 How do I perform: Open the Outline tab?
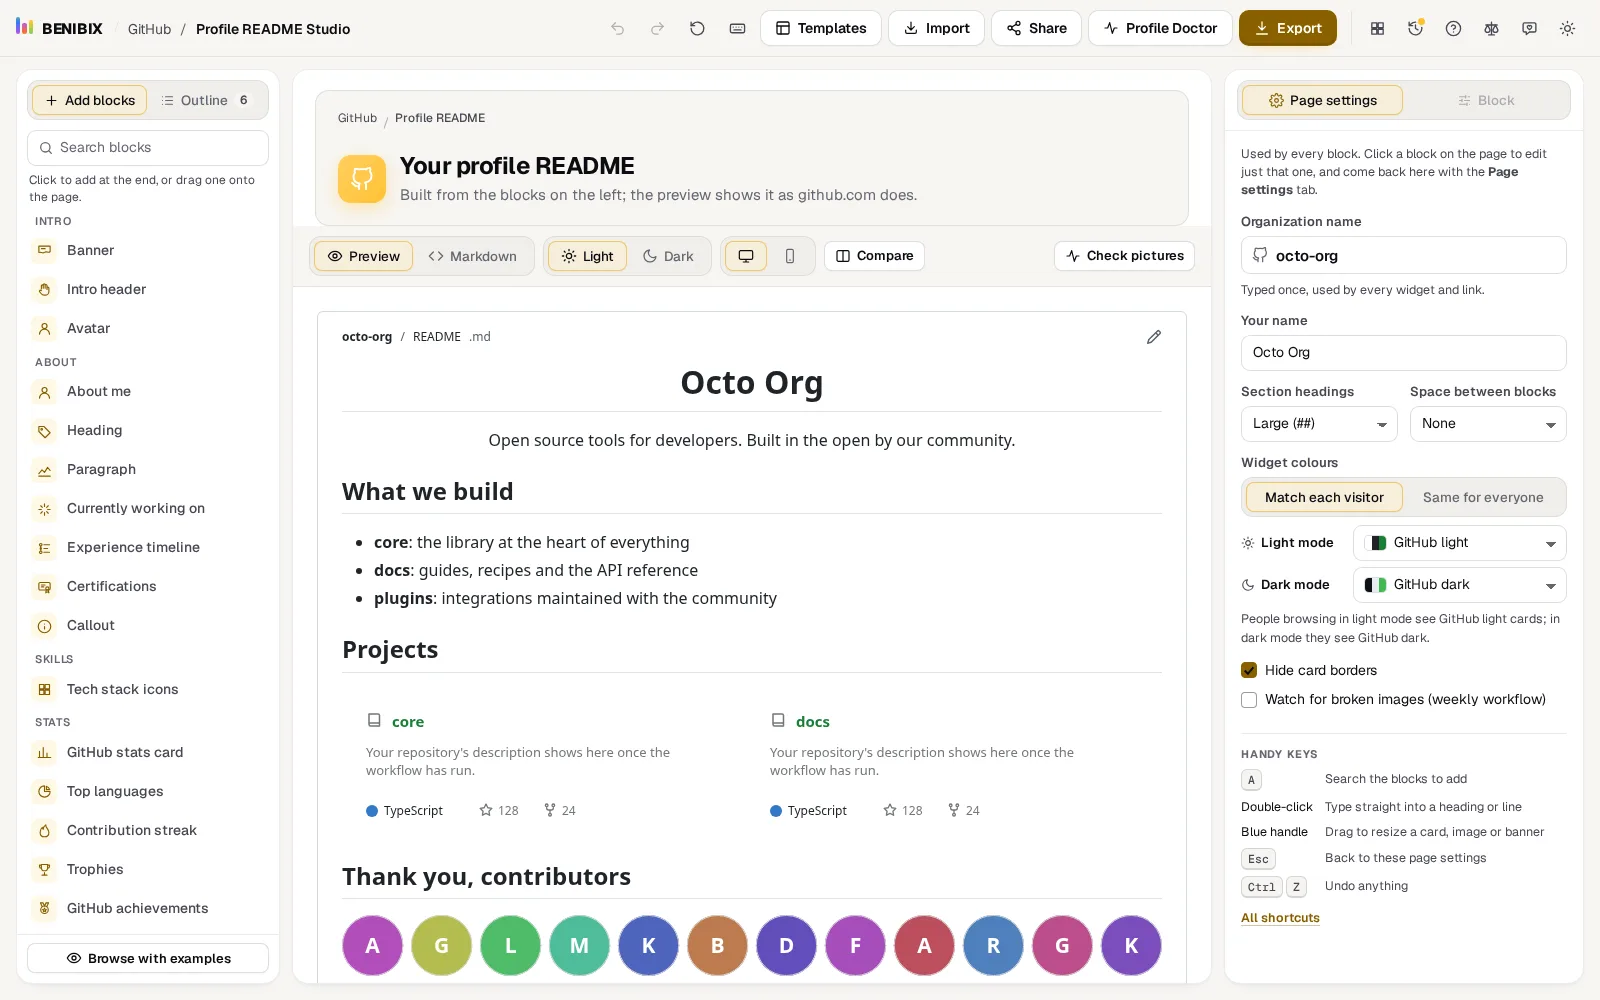205,100
